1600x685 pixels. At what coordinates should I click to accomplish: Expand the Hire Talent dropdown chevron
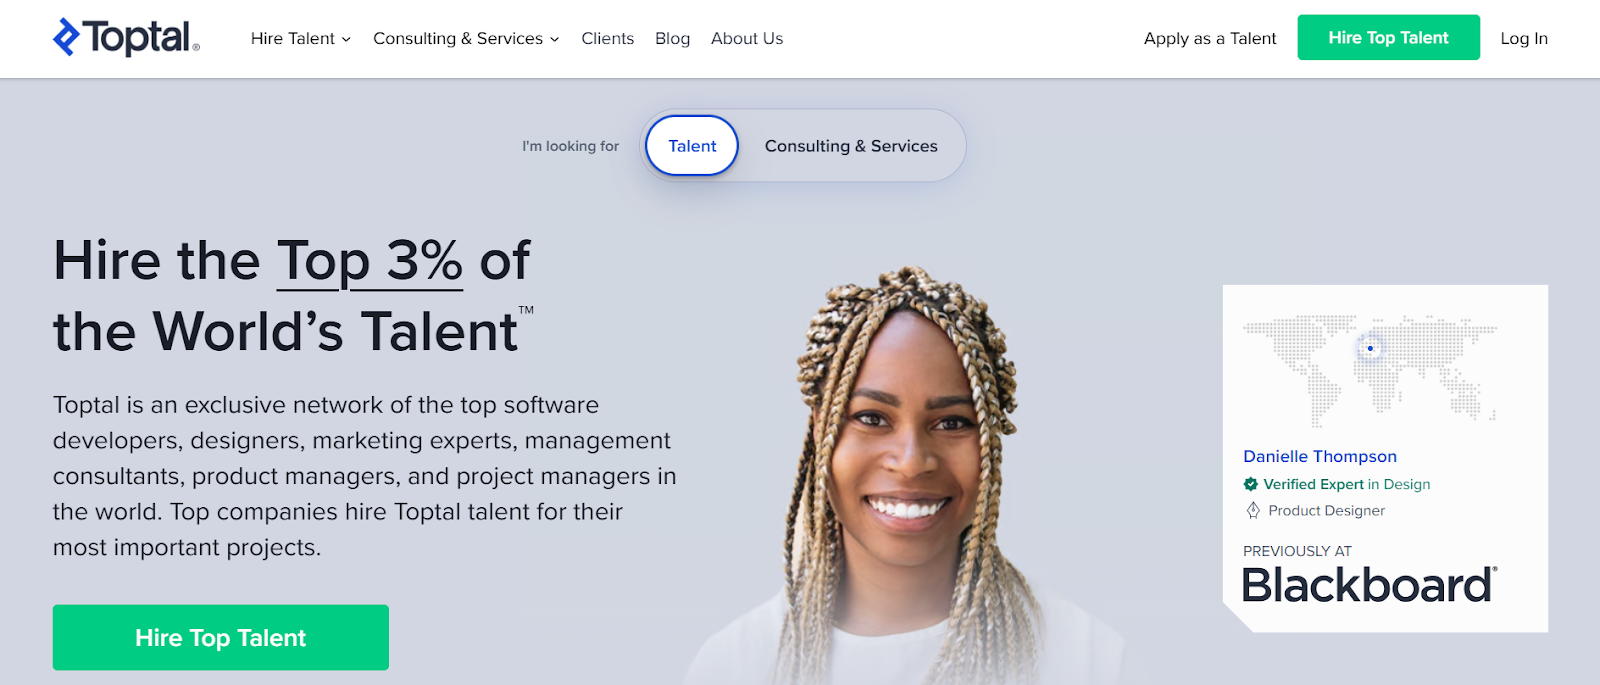tap(346, 39)
